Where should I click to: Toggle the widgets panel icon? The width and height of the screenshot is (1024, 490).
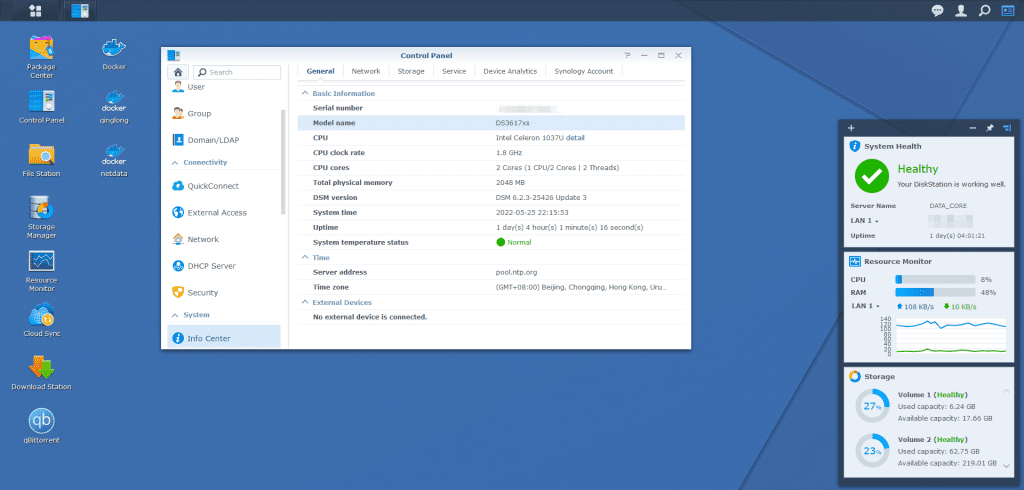[1008, 10]
